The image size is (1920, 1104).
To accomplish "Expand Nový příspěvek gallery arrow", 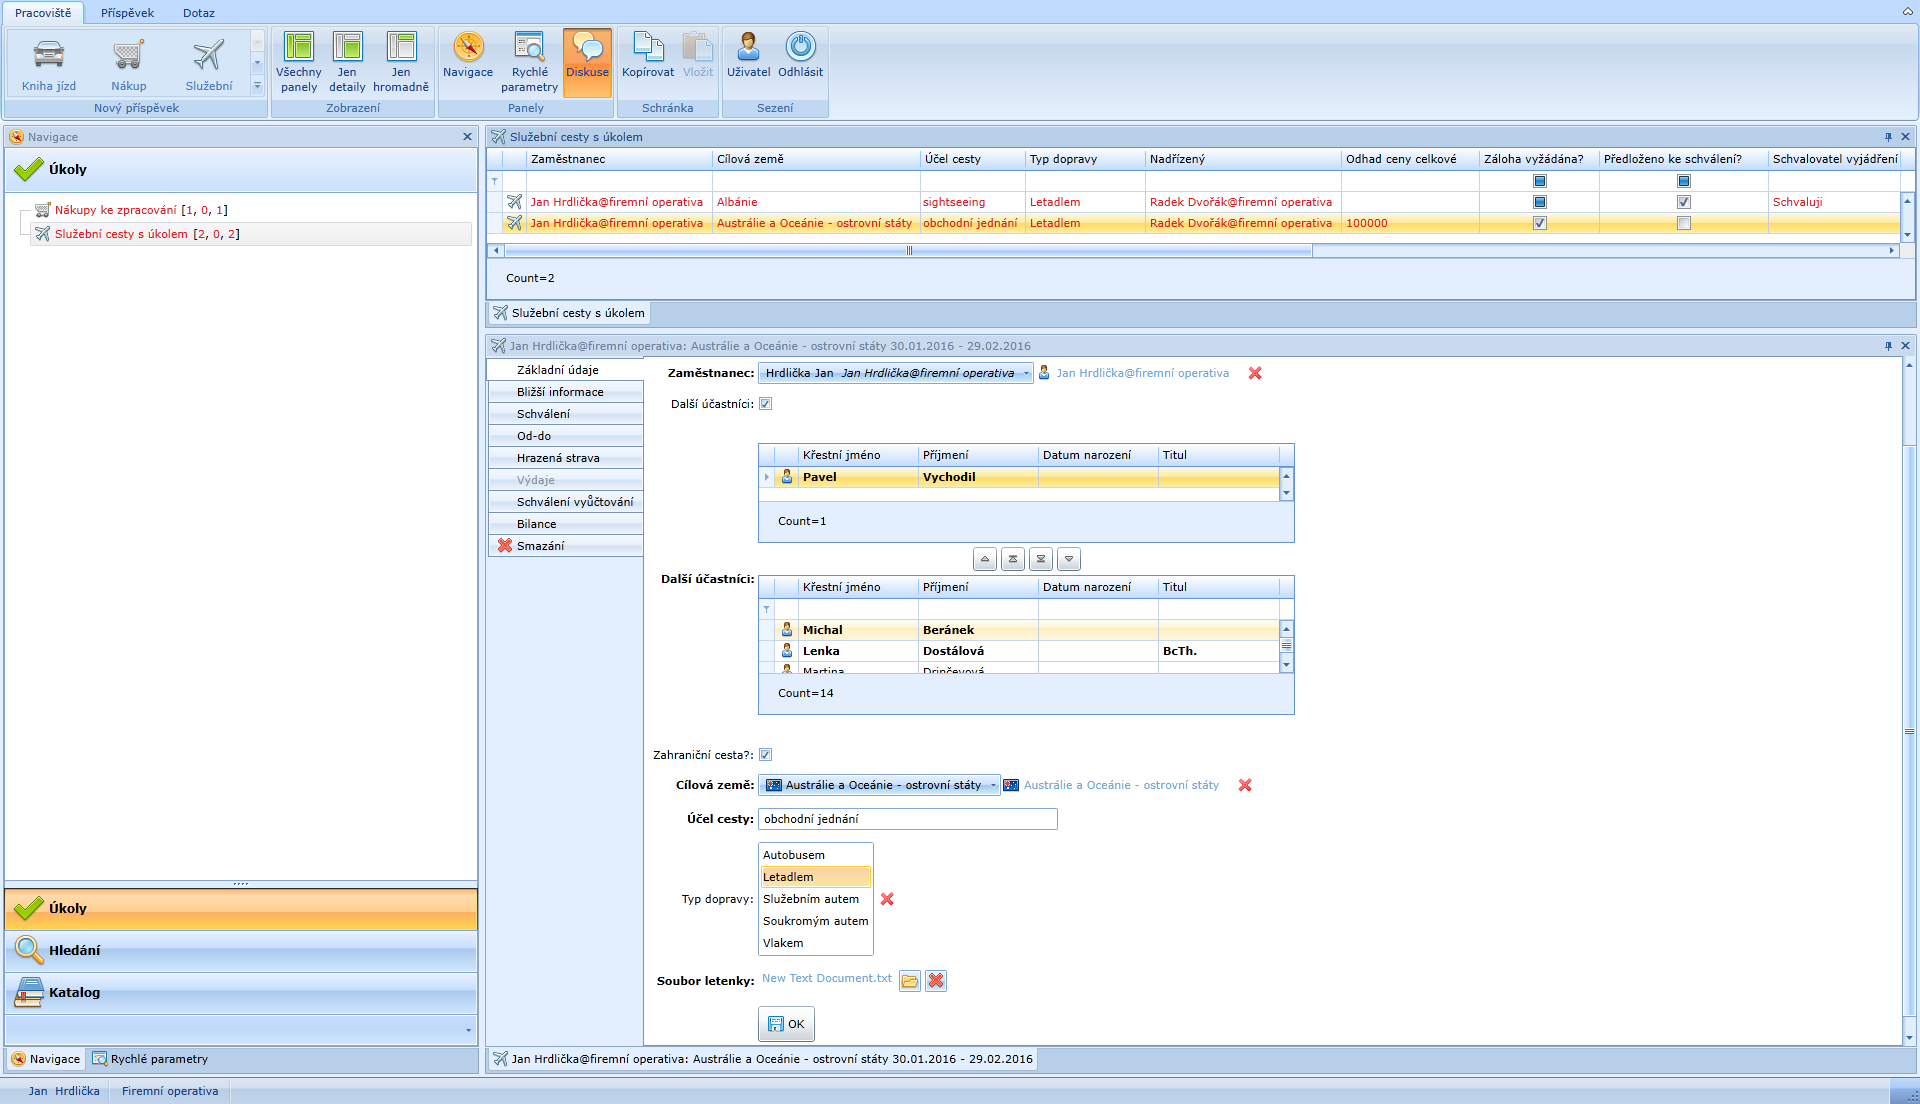I will [257, 87].
